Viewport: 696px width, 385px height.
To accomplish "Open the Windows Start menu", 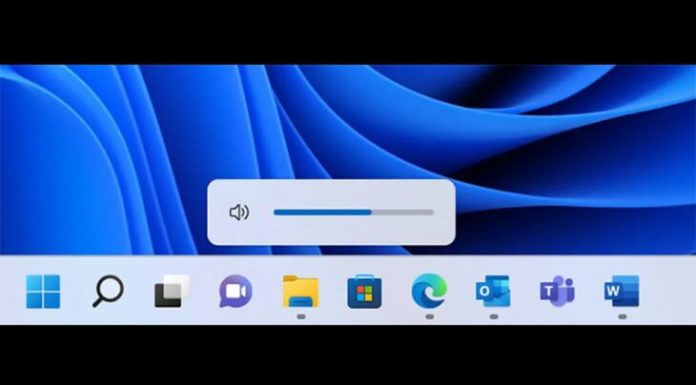I will click(43, 291).
